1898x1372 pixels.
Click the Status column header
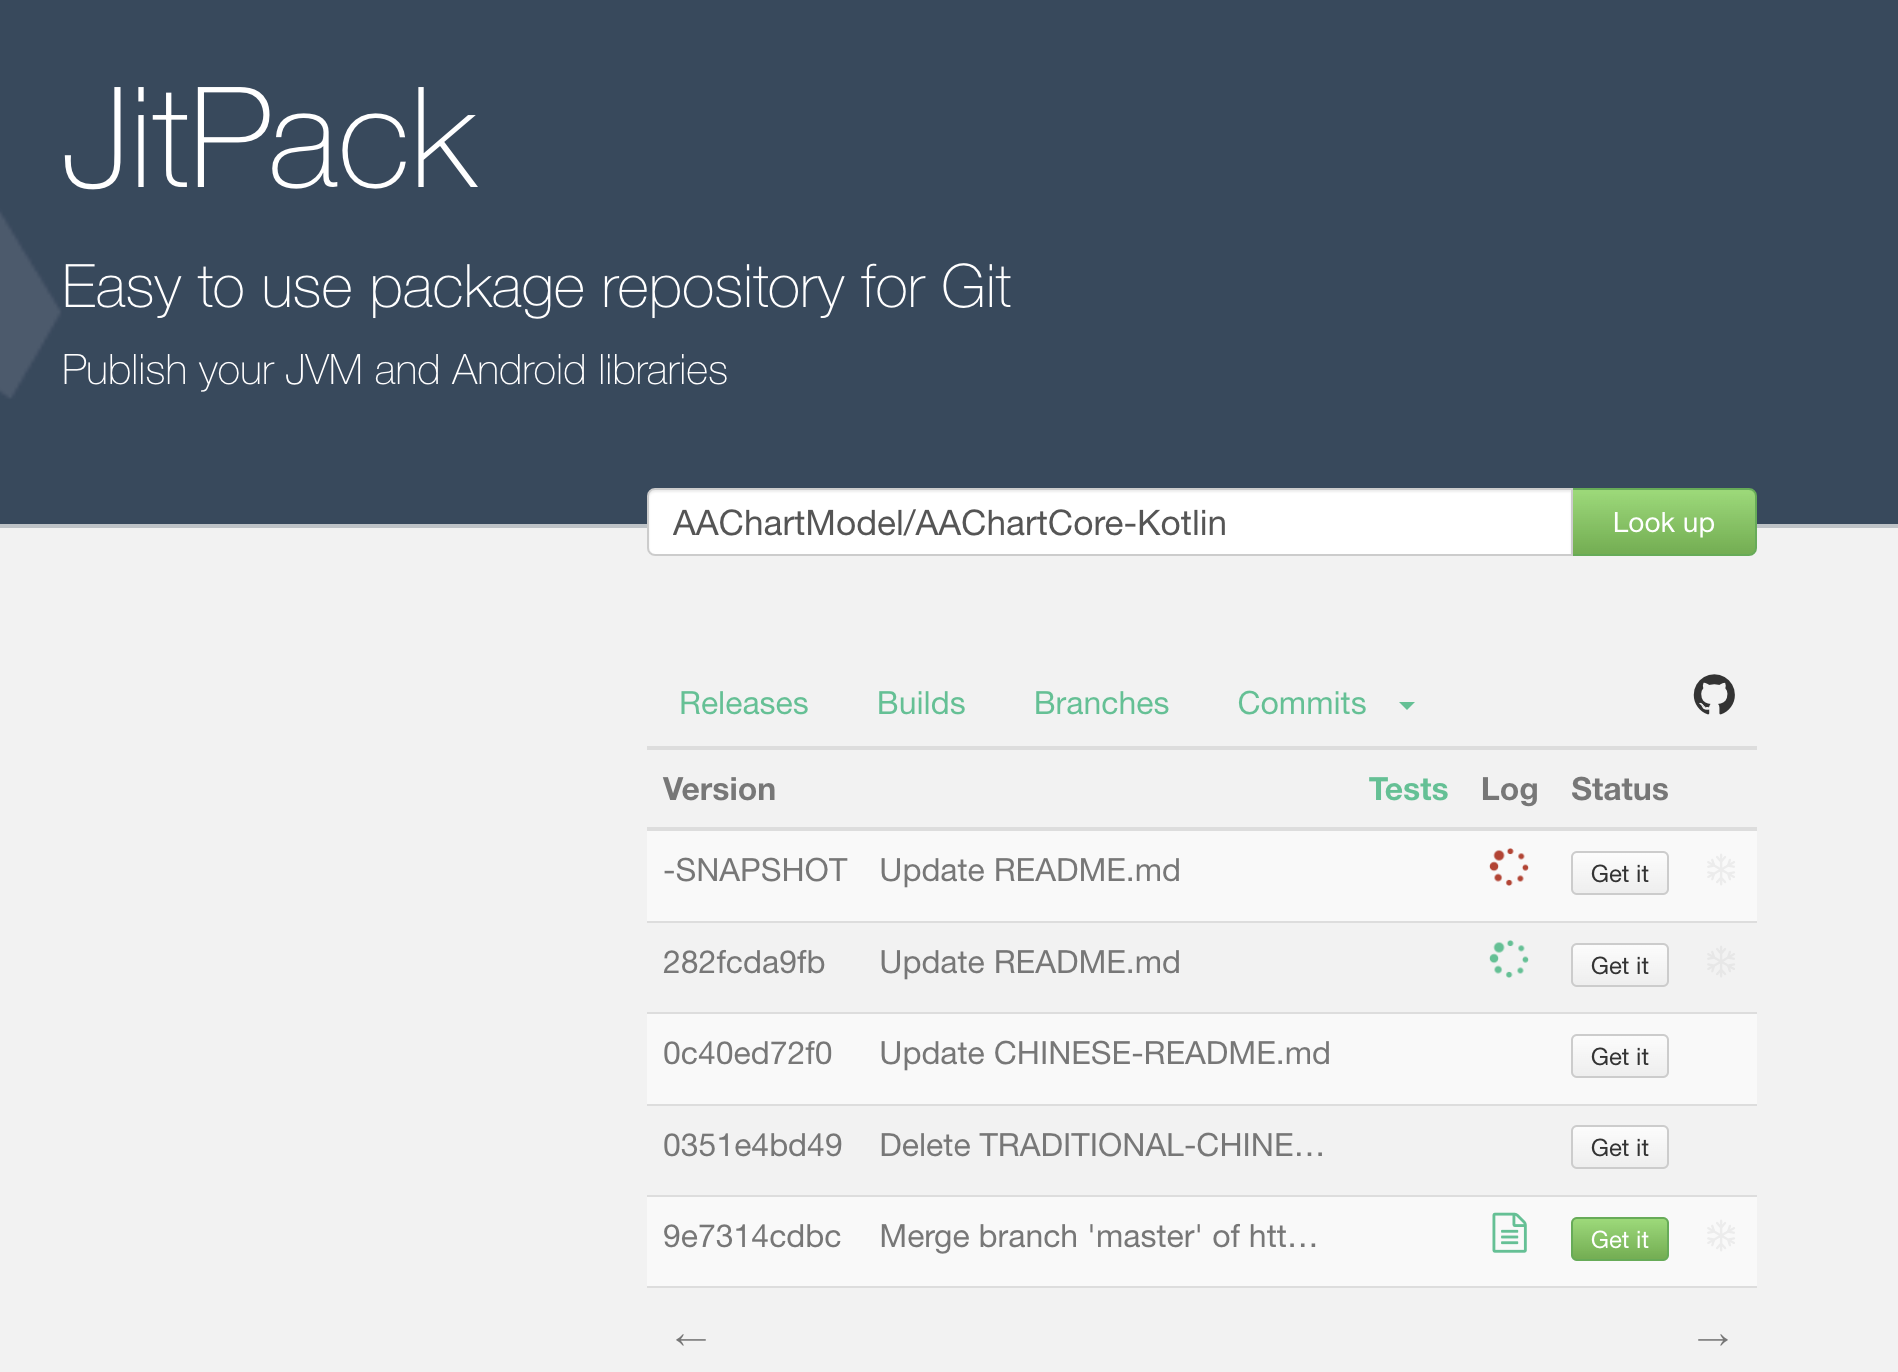pyautogui.click(x=1619, y=789)
